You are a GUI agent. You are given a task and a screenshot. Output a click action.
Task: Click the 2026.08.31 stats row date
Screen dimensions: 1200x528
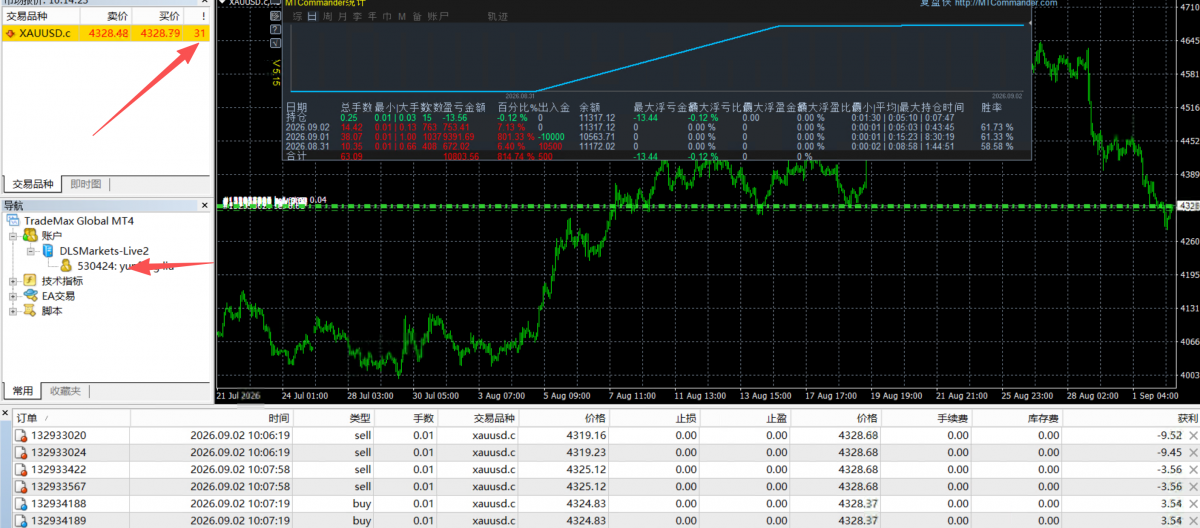[x=307, y=146]
